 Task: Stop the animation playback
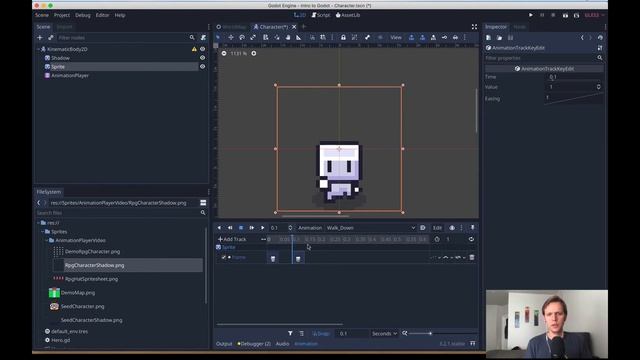[241, 228]
